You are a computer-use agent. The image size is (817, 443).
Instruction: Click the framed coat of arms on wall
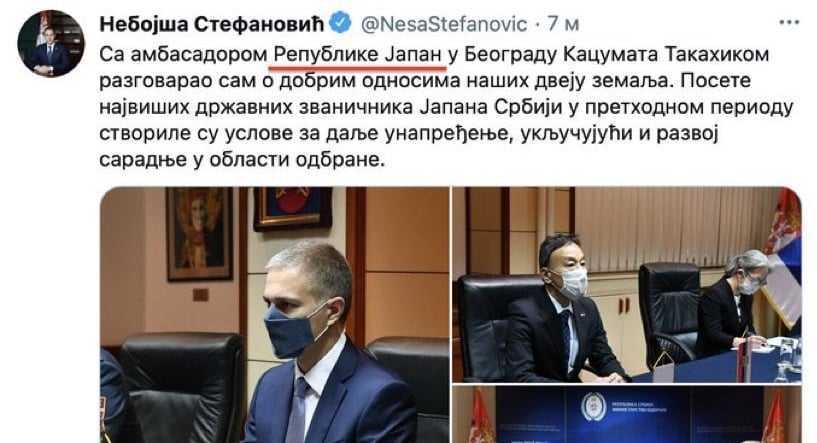tap(292, 208)
